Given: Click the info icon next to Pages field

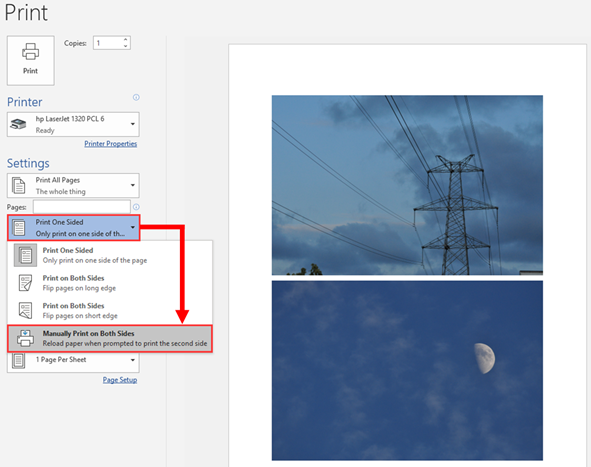Looking at the screenshot, I should tap(136, 207).
